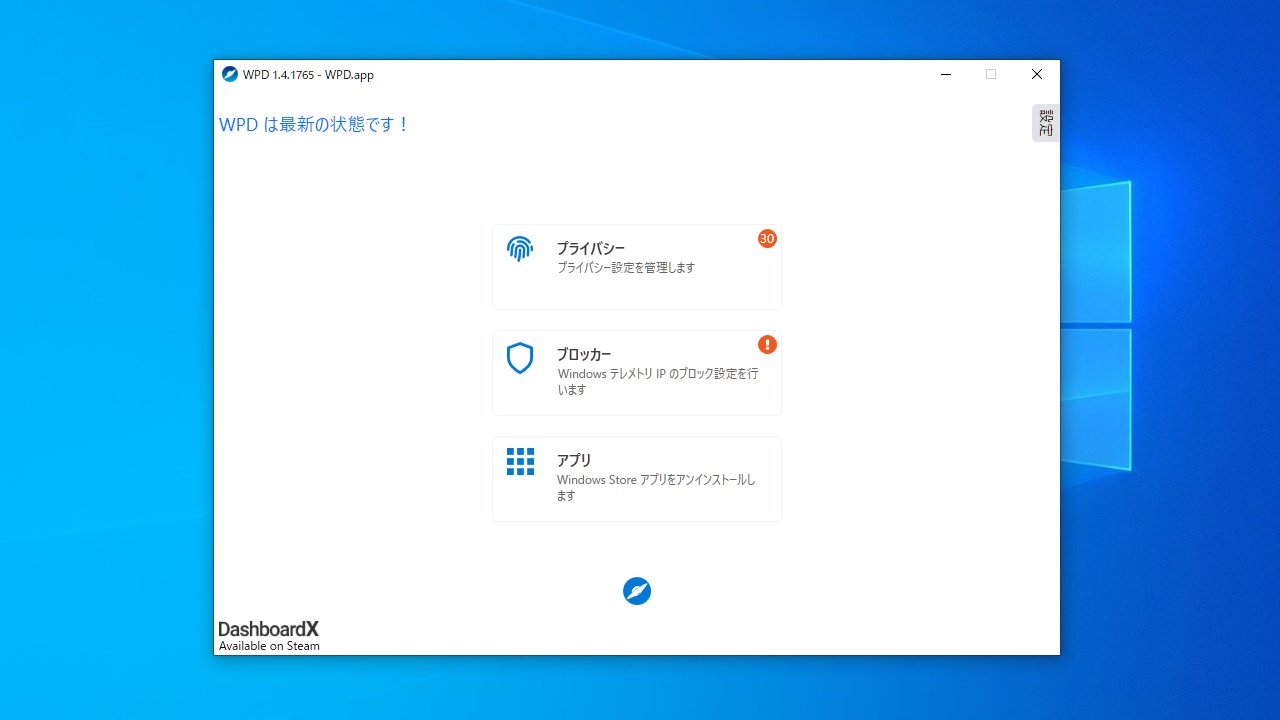Click the shield blocker icon
Screen dimensions: 1280x720
520,358
